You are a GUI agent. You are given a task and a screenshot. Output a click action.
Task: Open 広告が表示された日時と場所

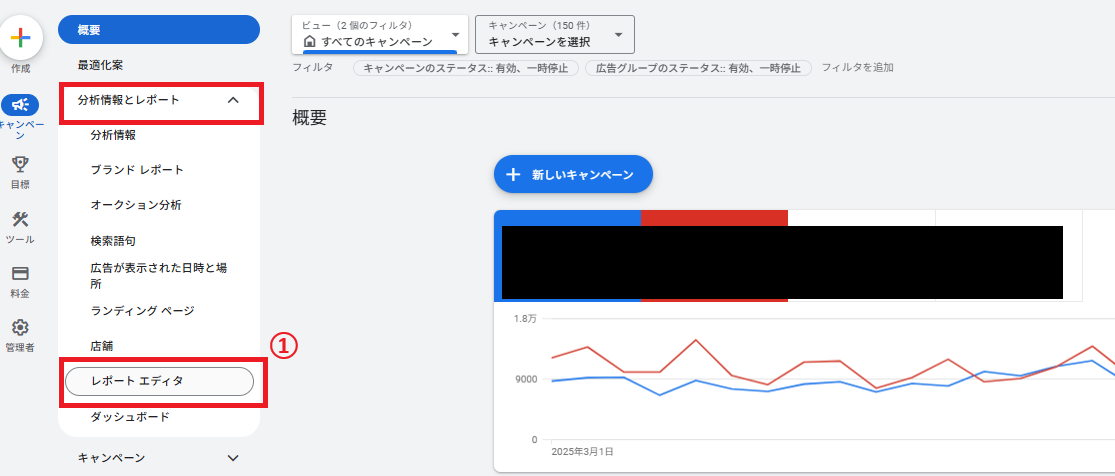pyautogui.click(x=159, y=276)
